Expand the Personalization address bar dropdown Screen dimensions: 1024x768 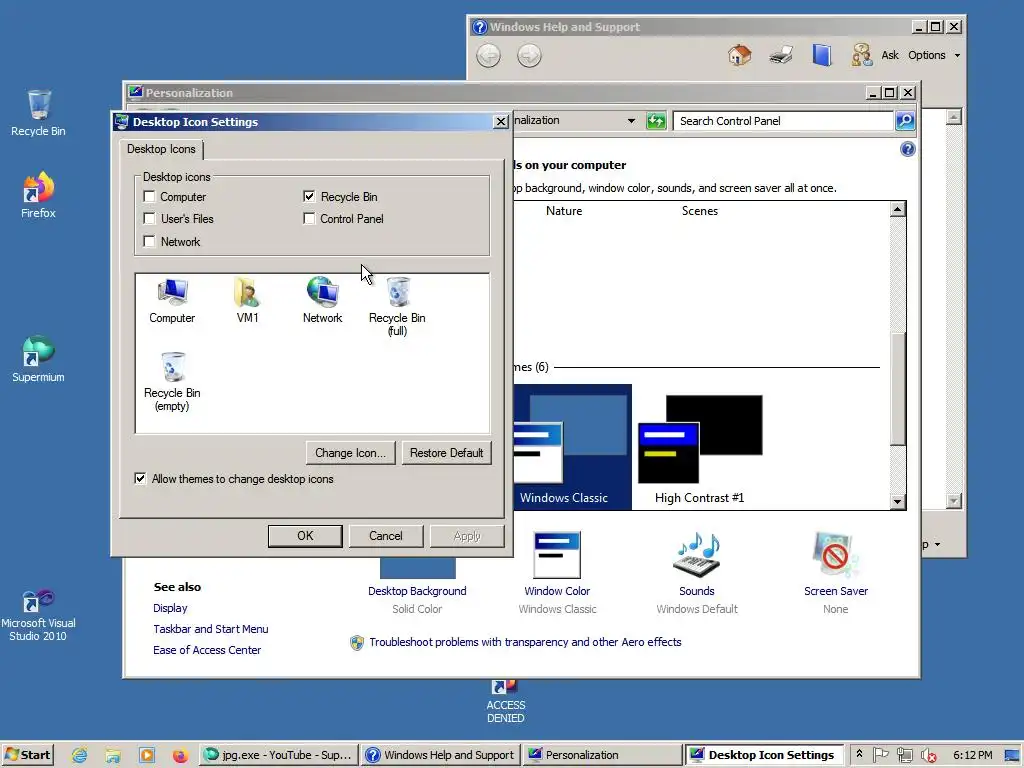[631, 121]
